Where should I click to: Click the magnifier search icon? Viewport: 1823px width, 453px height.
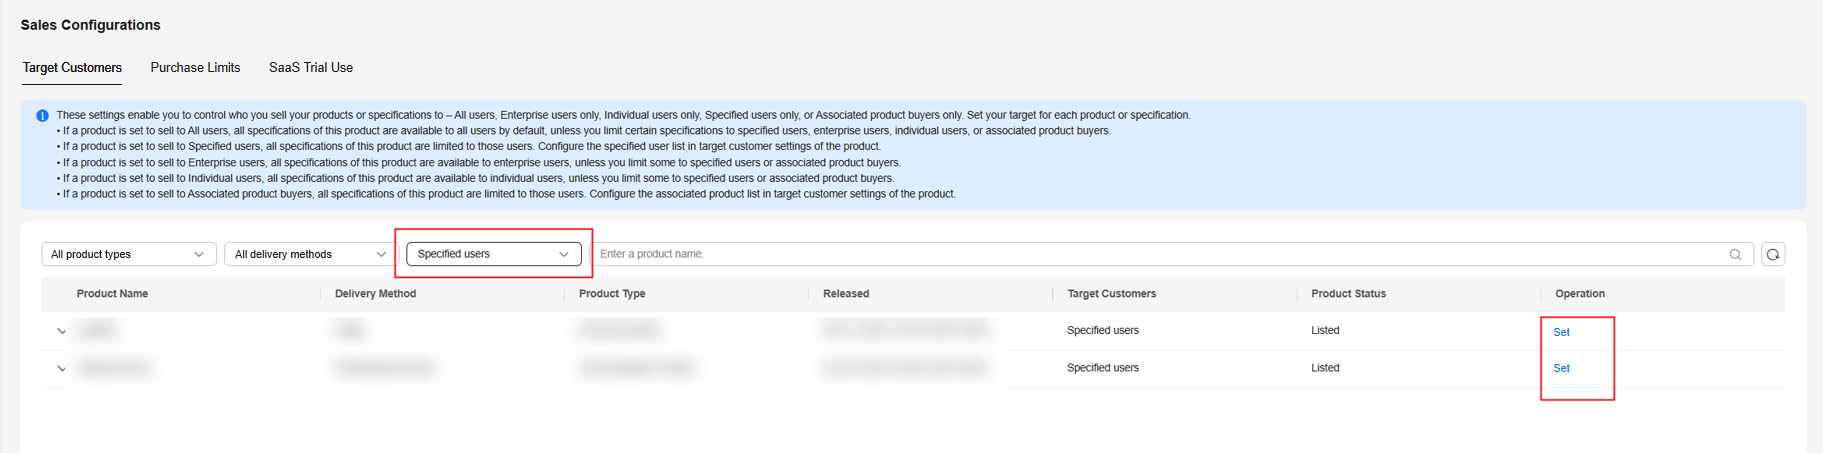(x=1735, y=254)
